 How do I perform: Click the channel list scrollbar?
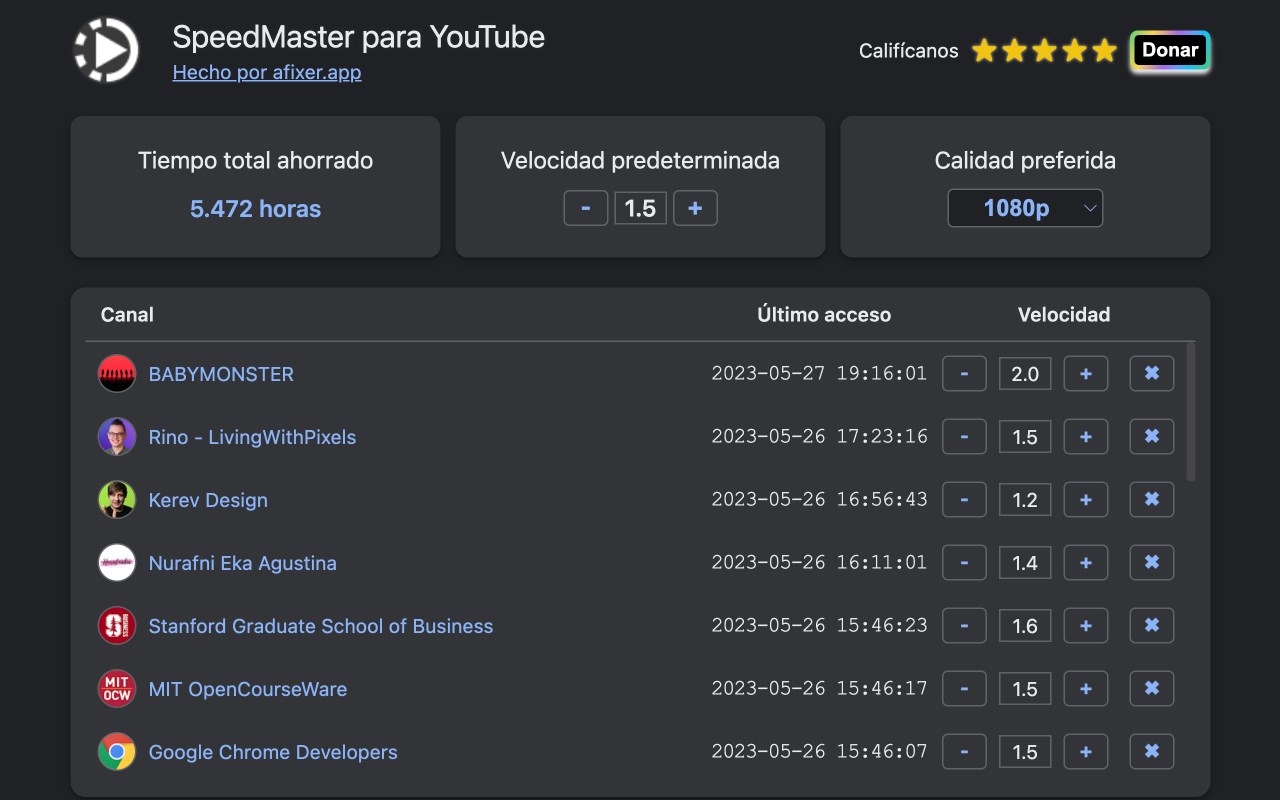point(1190,412)
